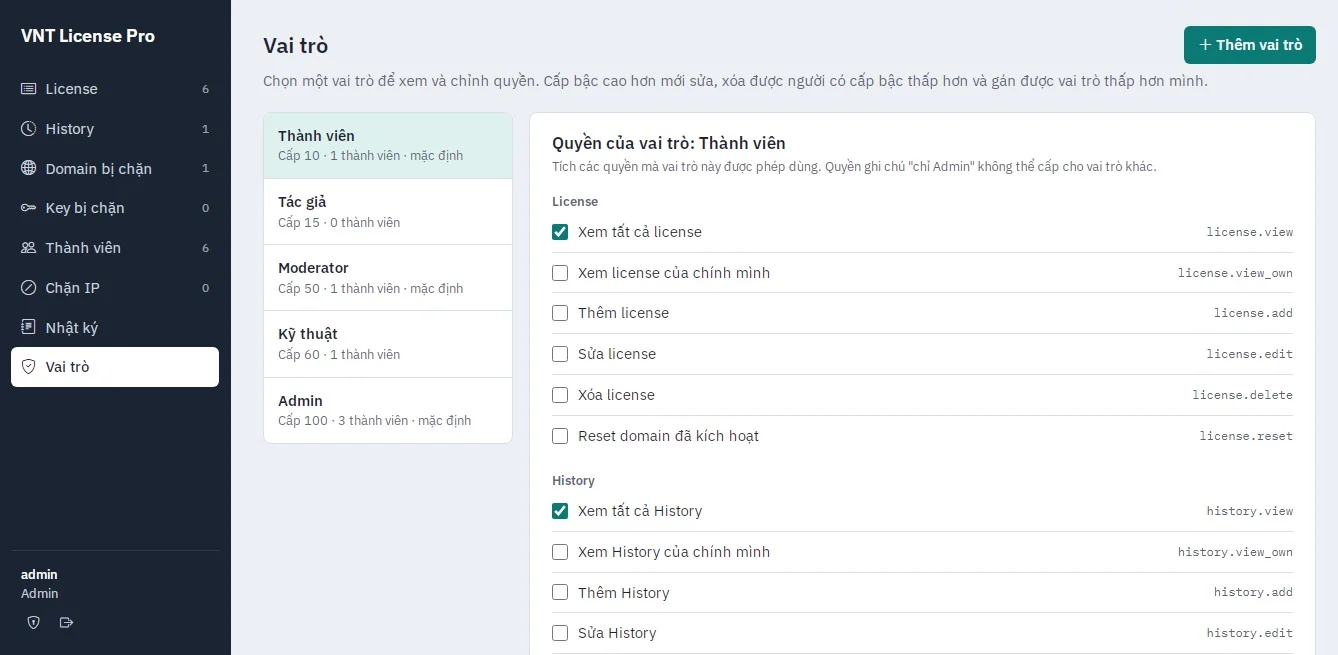The width and height of the screenshot is (1338, 655).
Task: Click the History clock icon
Action: tap(28, 129)
